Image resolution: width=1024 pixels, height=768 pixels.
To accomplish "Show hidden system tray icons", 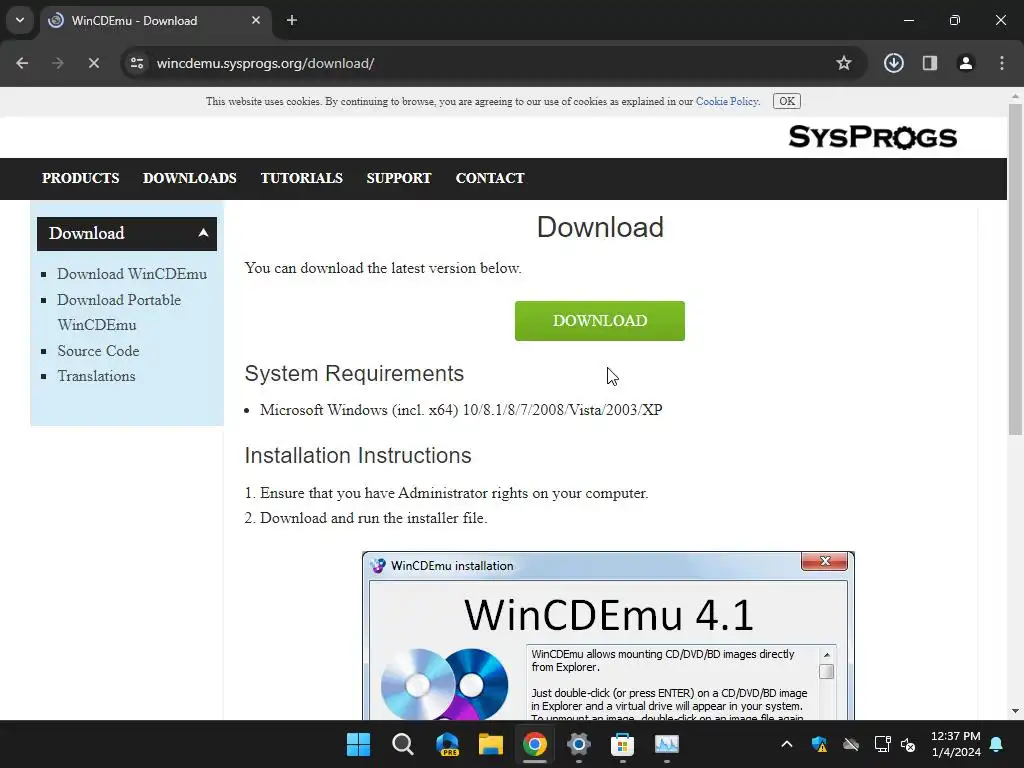I will (787, 744).
